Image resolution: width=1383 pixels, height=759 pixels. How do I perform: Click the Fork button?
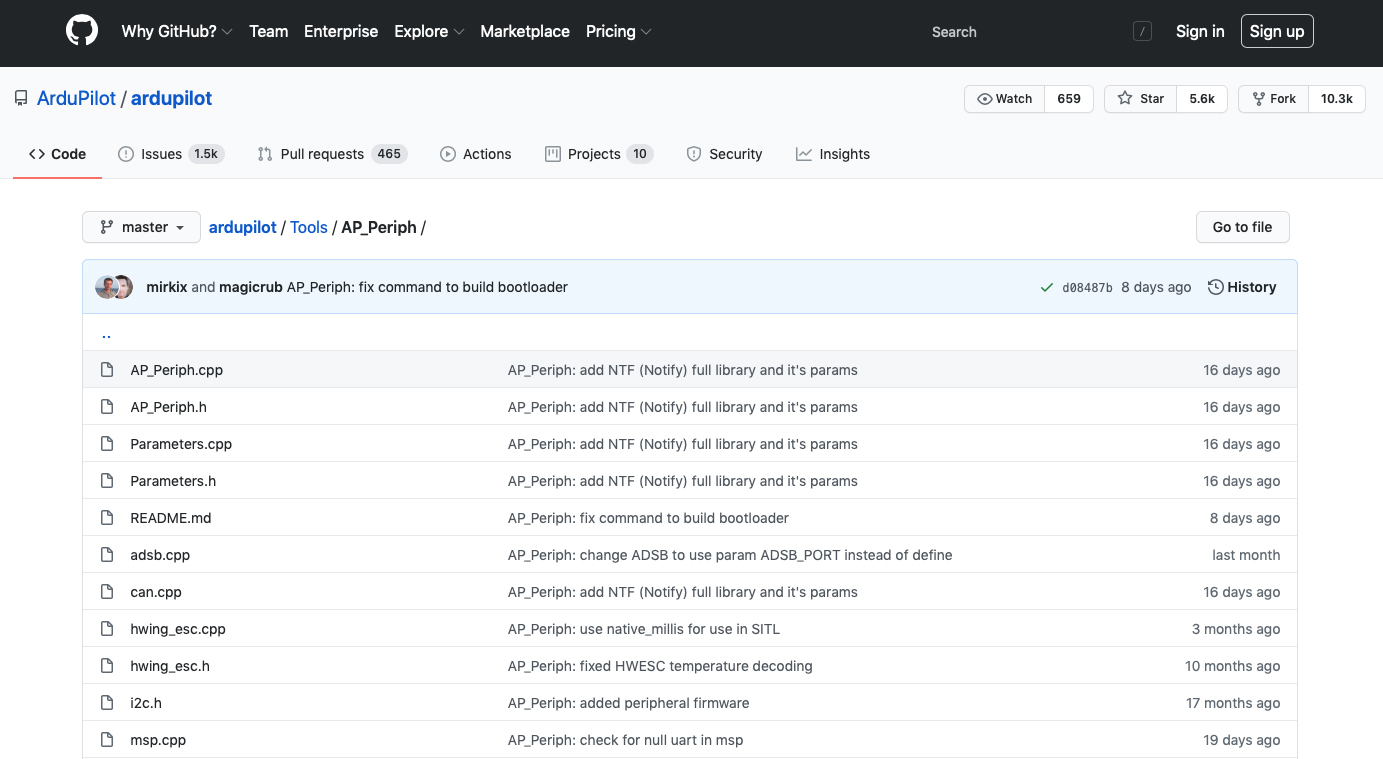pyautogui.click(x=1273, y=99)
